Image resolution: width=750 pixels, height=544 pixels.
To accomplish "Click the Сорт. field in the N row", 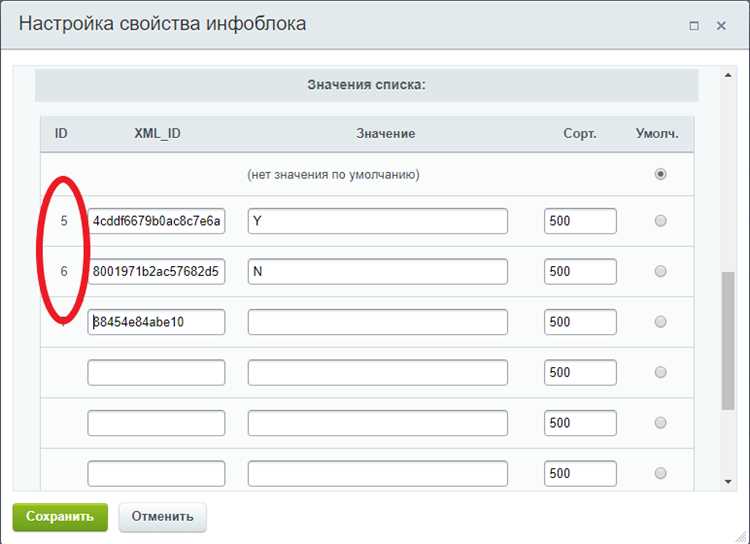I will 580,271.
